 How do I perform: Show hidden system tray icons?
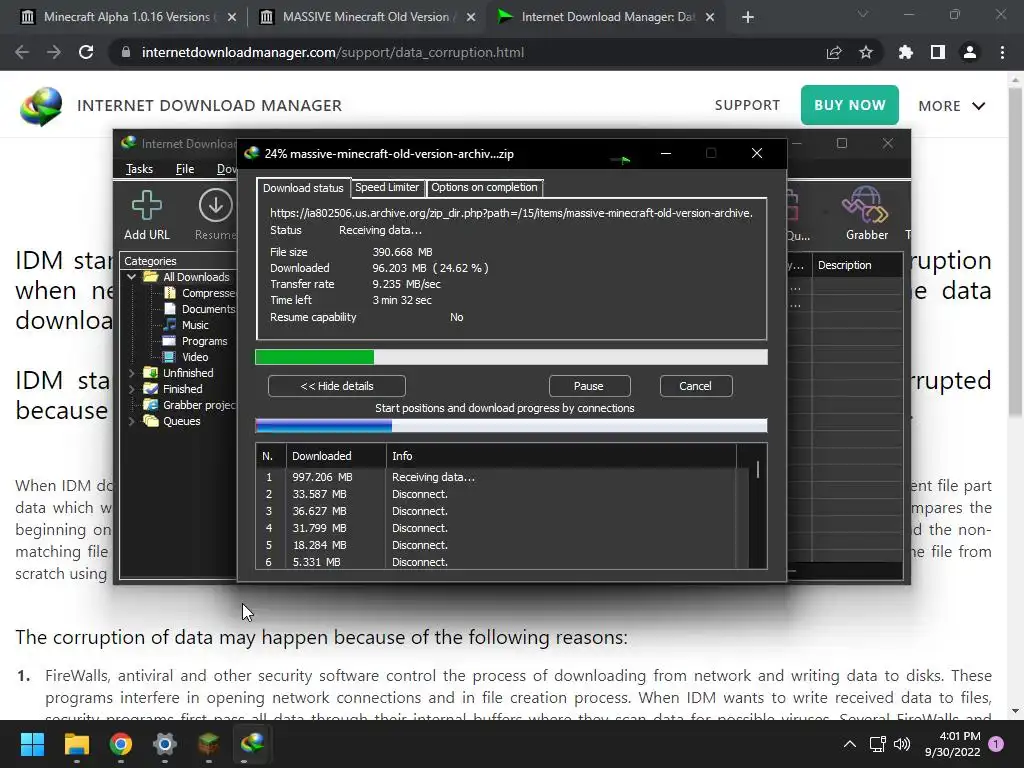pos(850,744)
